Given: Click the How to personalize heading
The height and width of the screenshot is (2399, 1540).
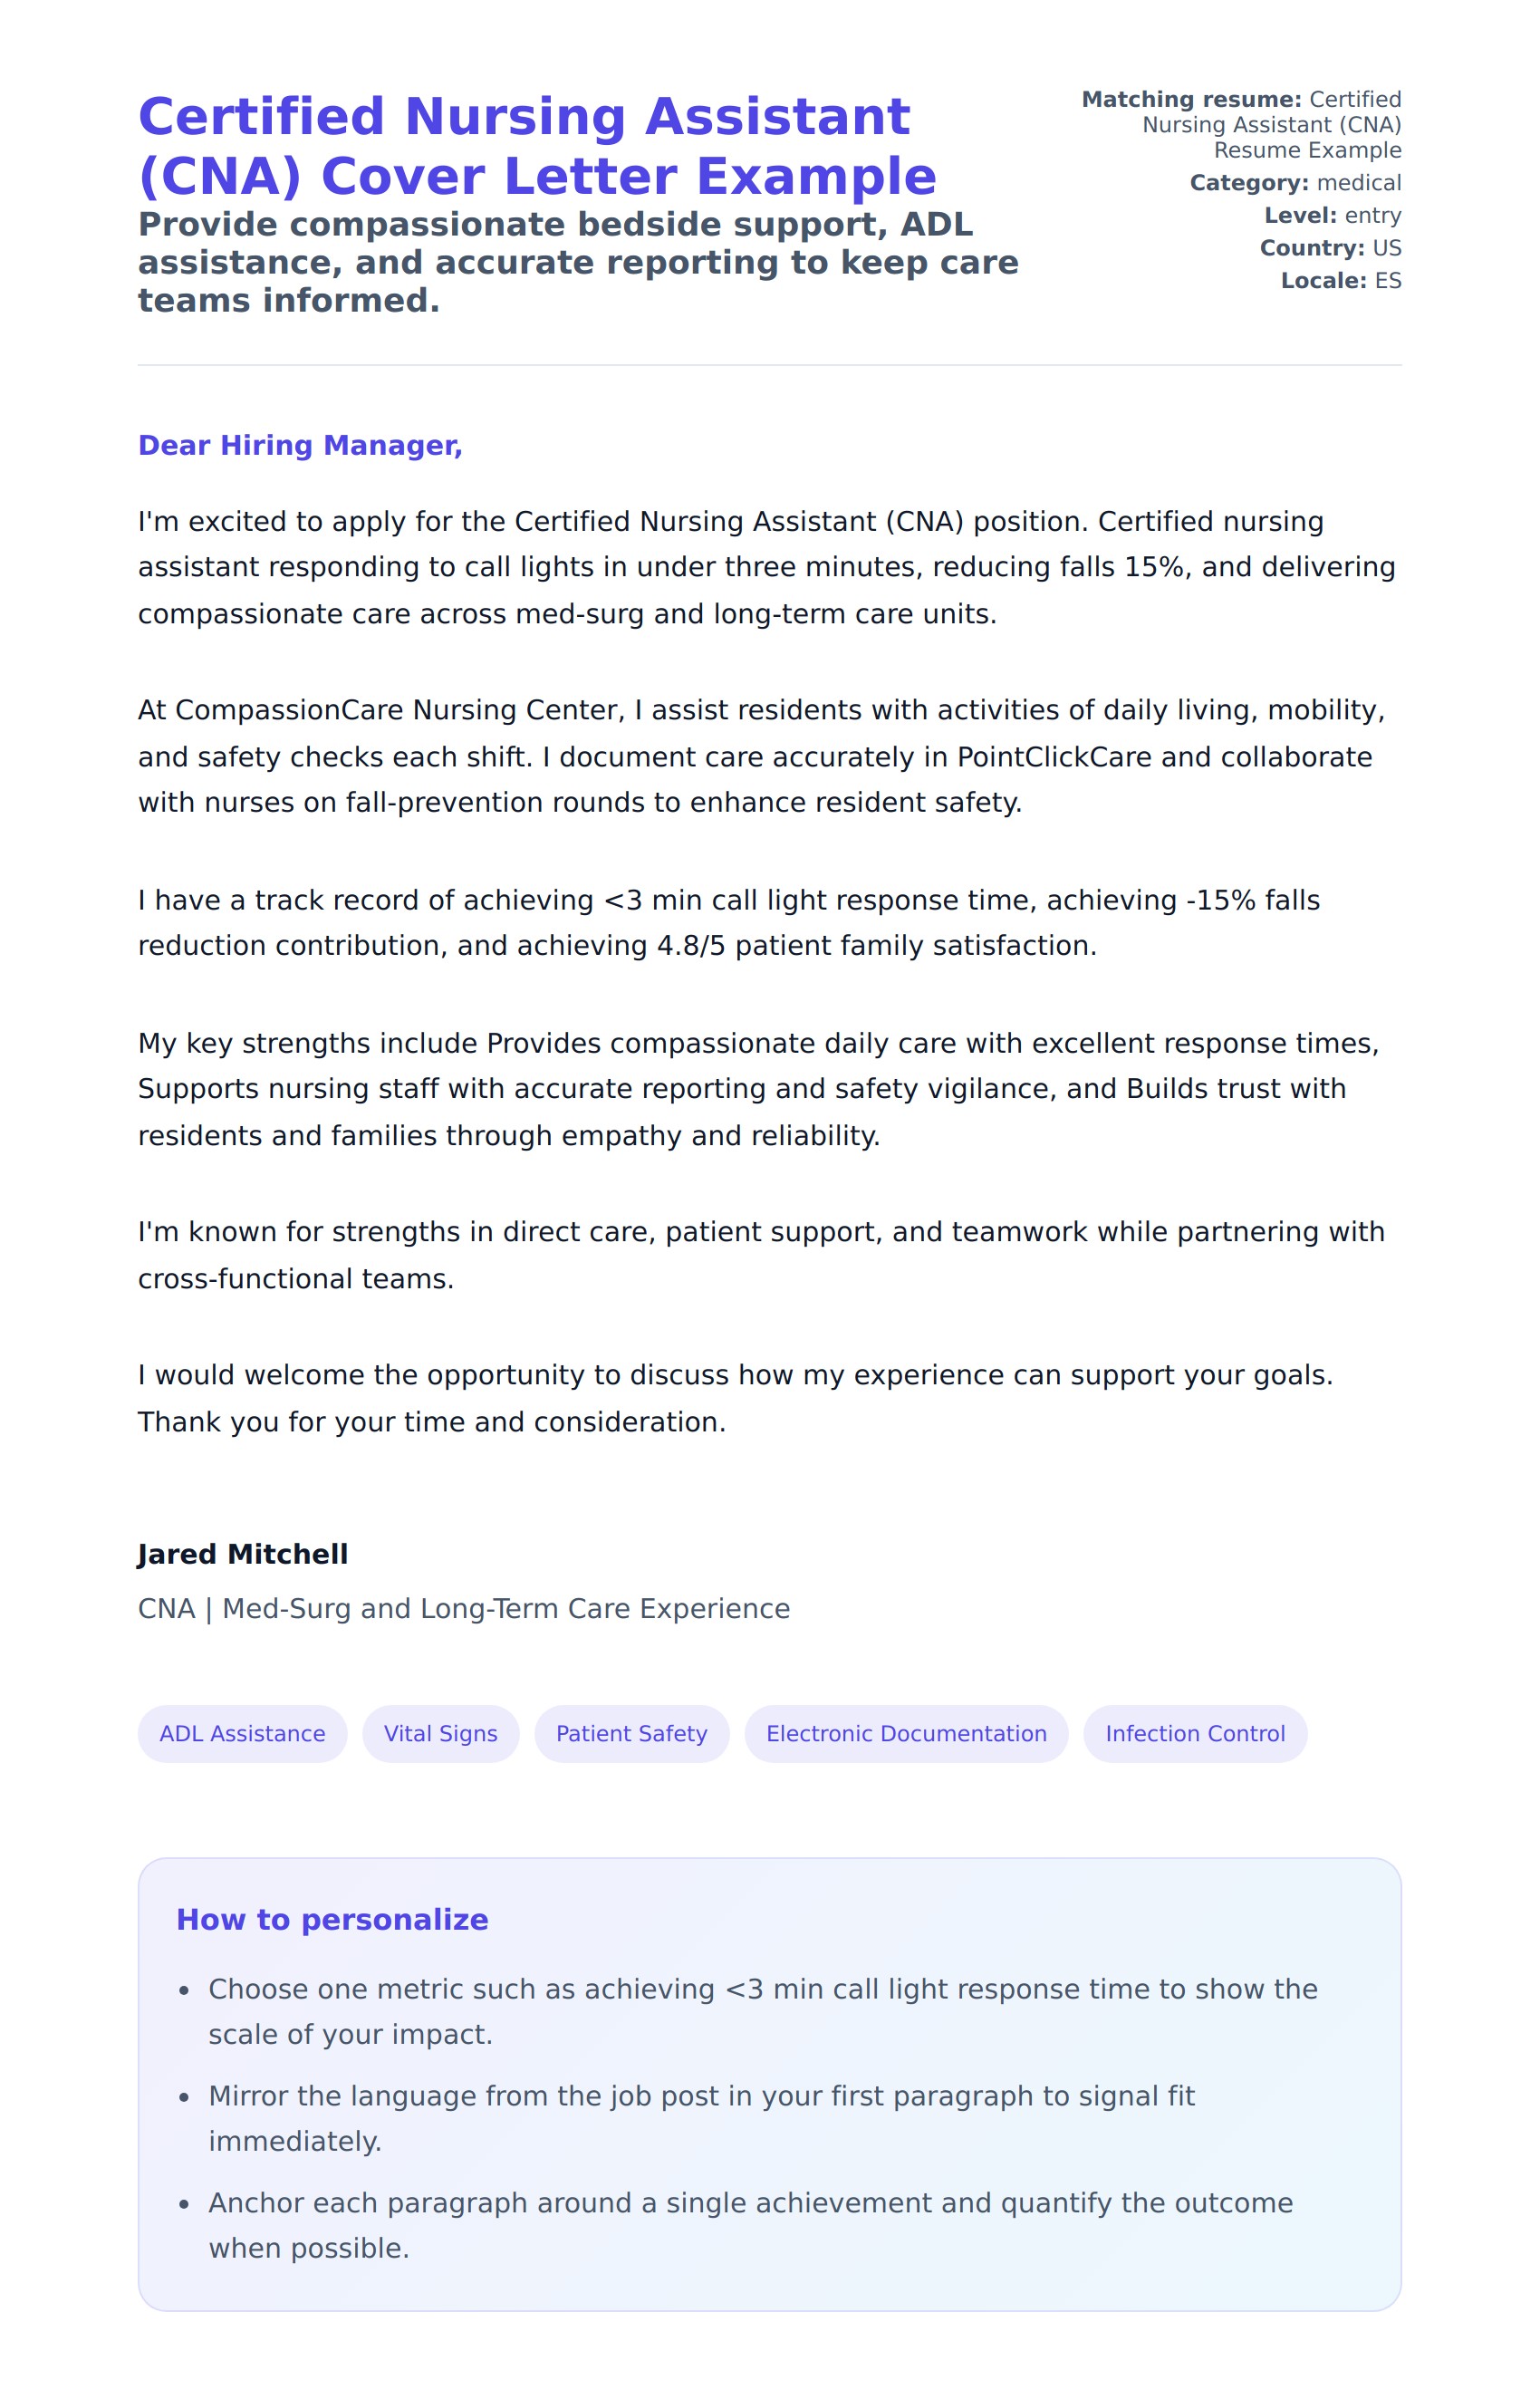Looking at the screenshot, I should click(332, 1919).
